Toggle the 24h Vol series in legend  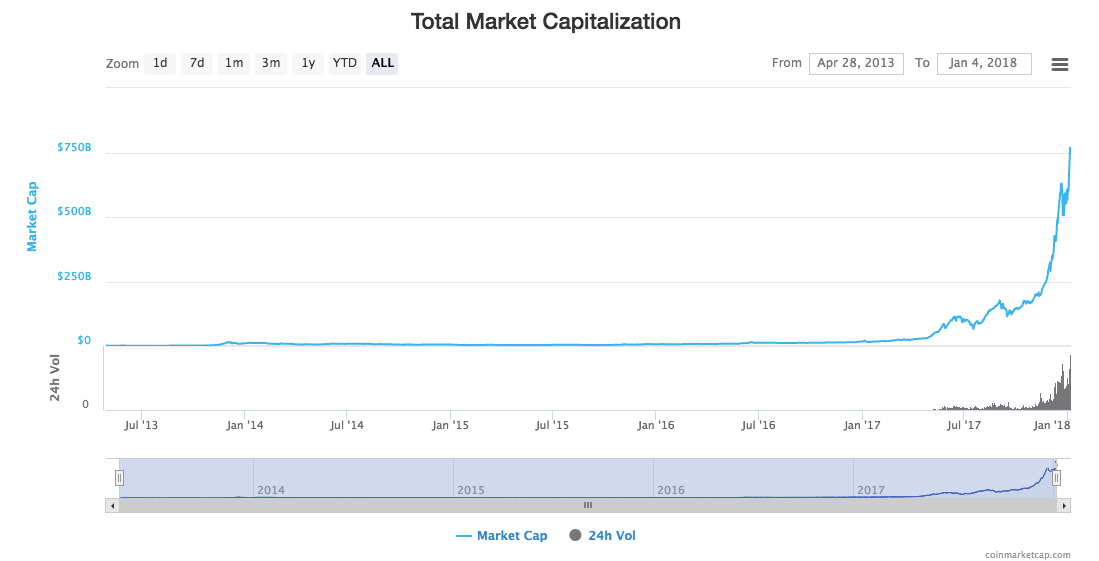[x=602, y=536]
